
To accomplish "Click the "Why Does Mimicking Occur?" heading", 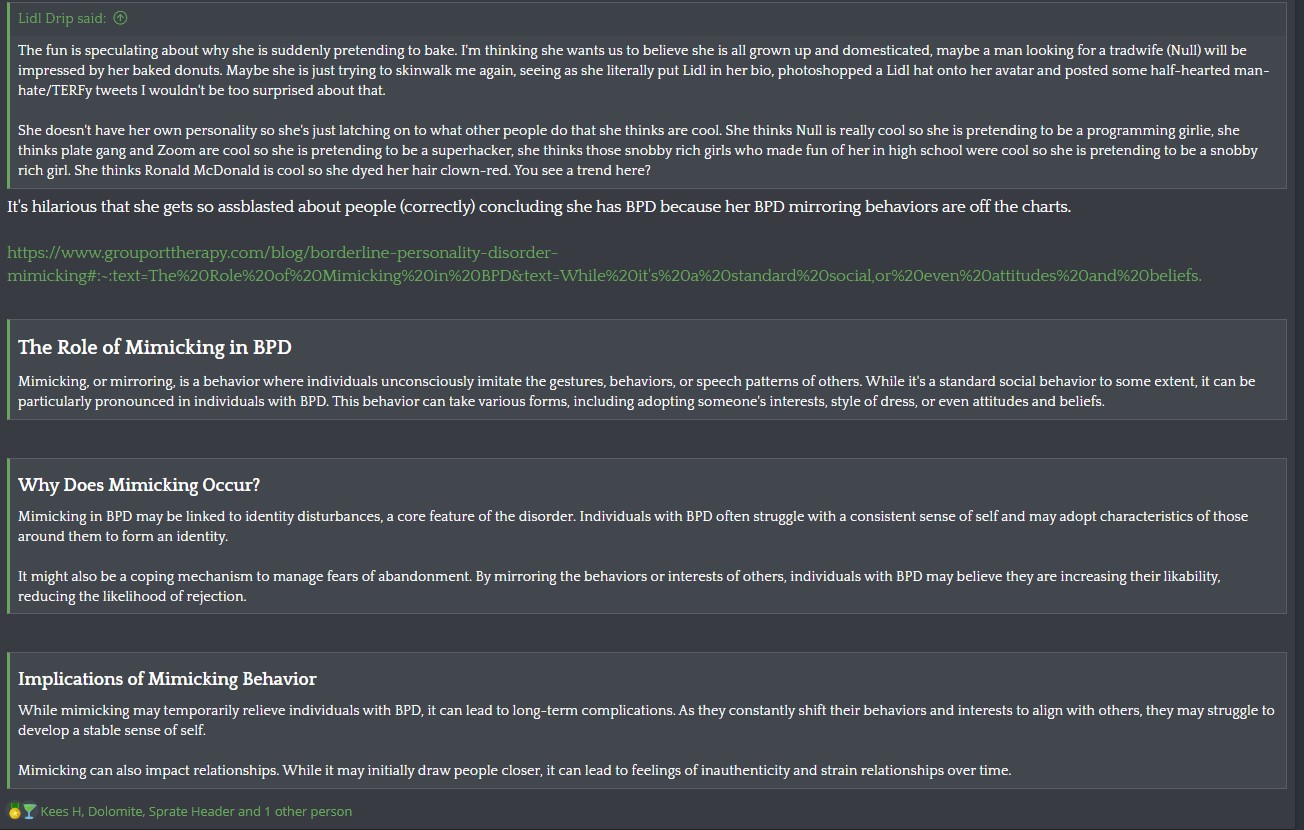I will (139, 485).
